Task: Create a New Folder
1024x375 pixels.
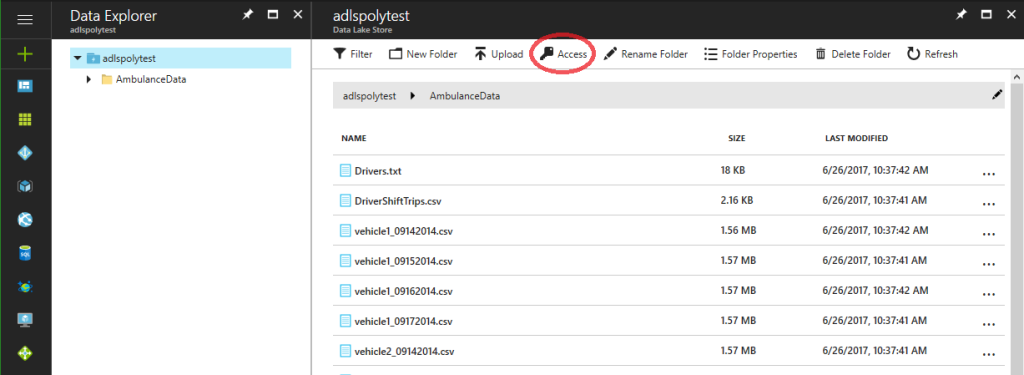Action: click(x=423, y=54)
